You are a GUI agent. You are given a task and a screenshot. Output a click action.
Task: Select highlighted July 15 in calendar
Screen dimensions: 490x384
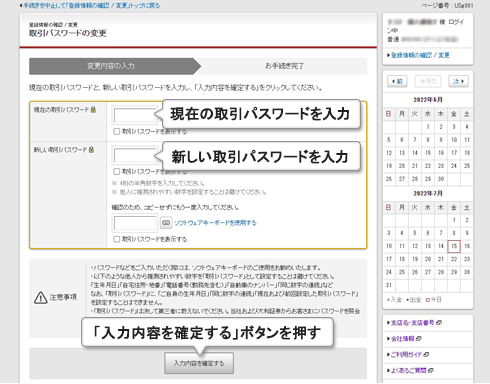[x=454, y=246]
